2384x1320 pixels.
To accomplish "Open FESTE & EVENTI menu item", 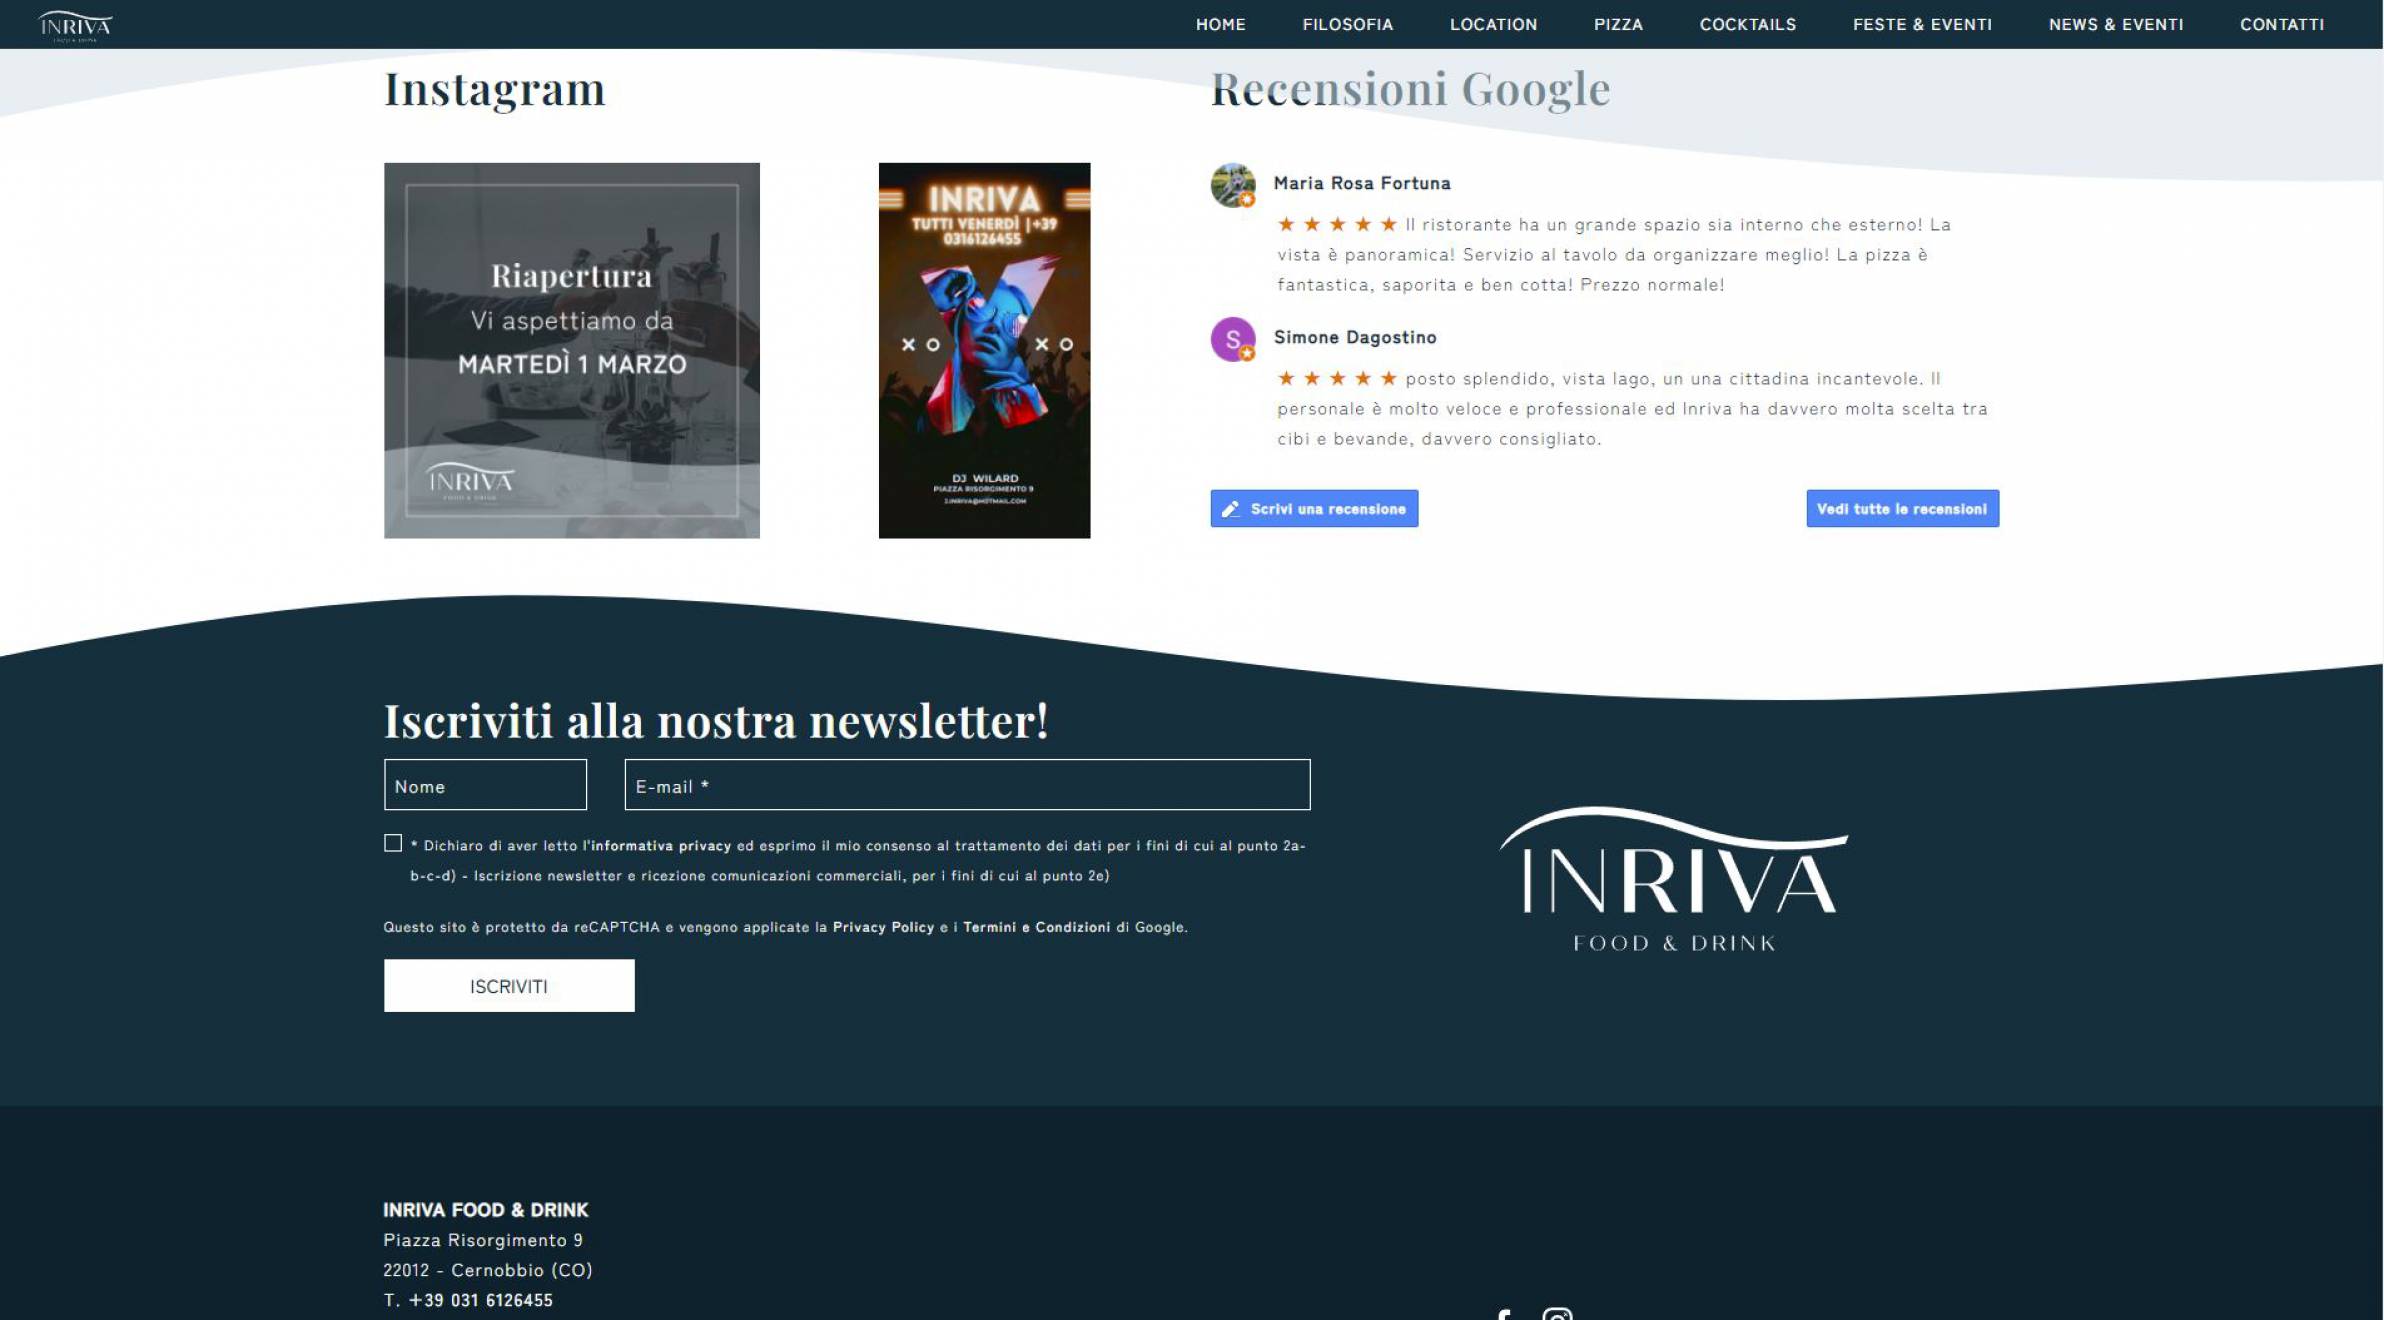I will (1922, 24).
